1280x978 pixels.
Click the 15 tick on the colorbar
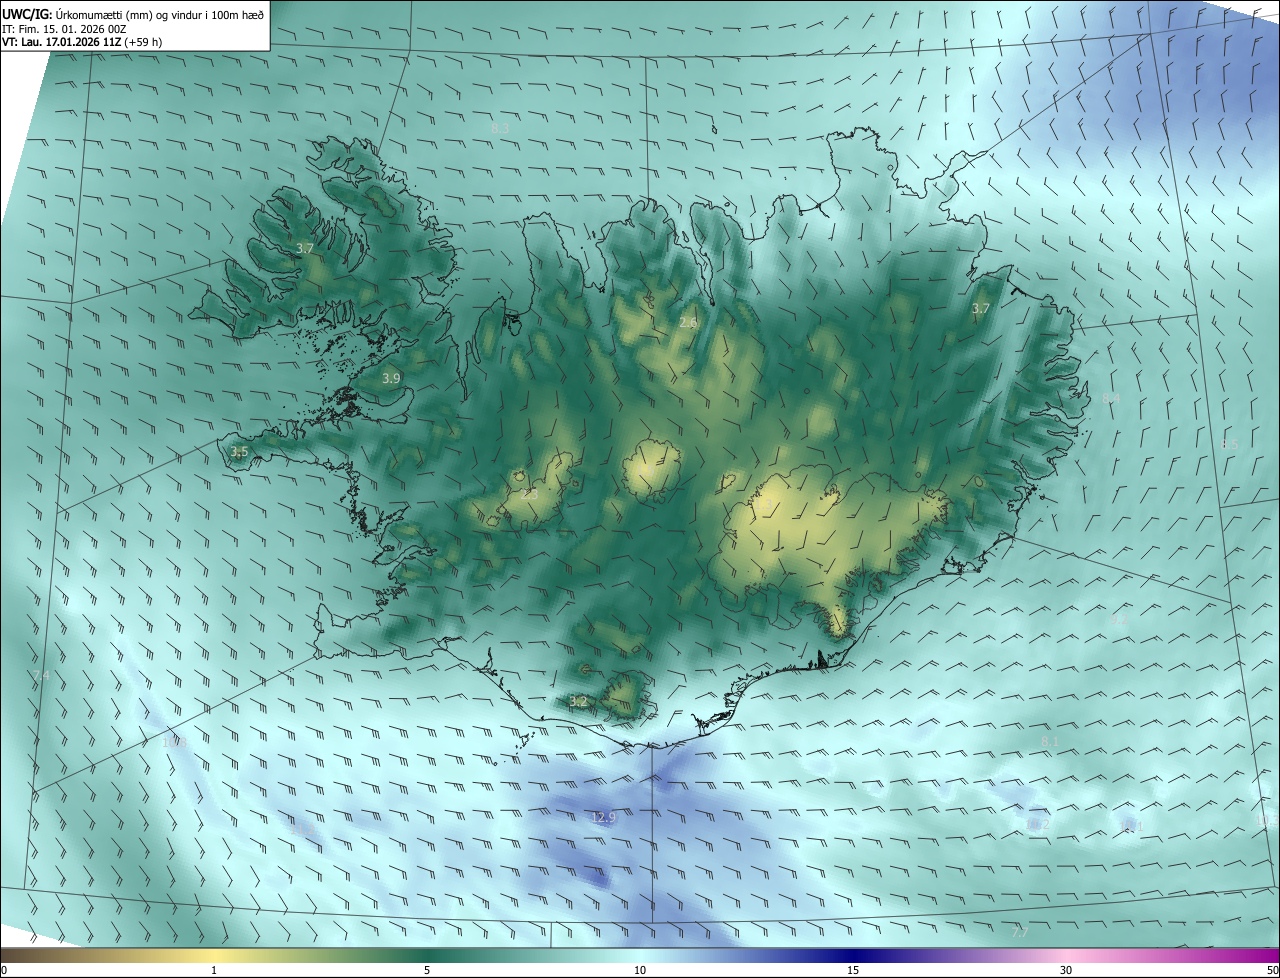853,970
